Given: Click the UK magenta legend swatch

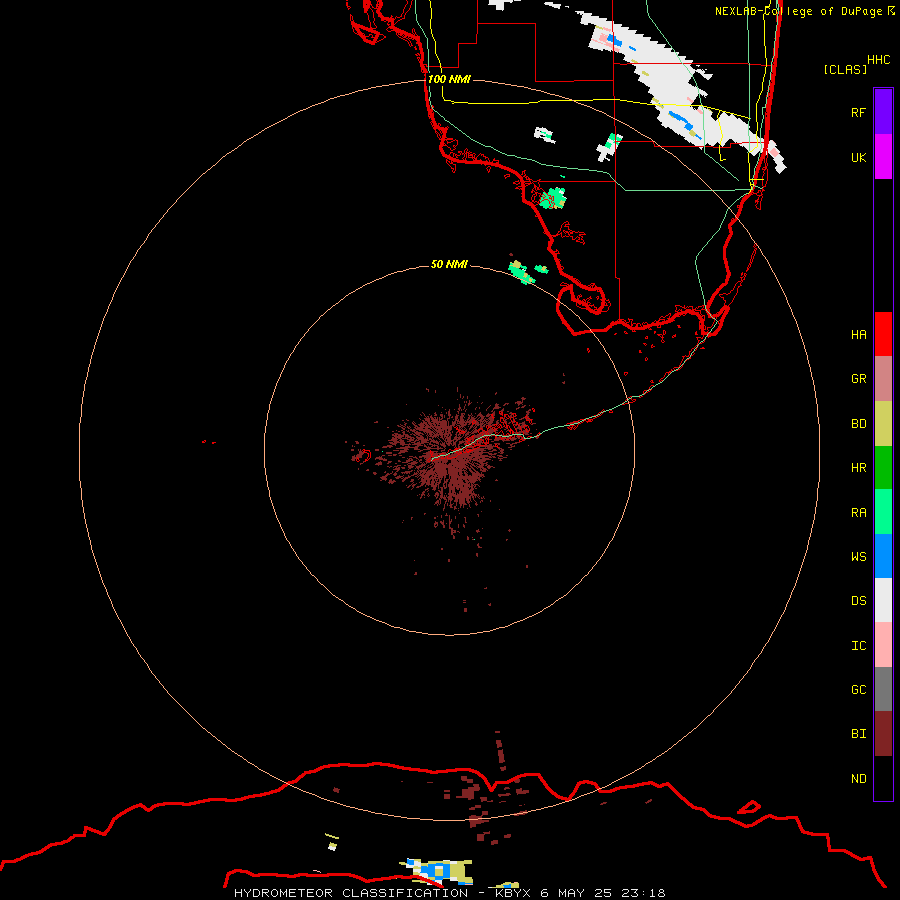Looking at the screenshot, I should coord(883,157).
